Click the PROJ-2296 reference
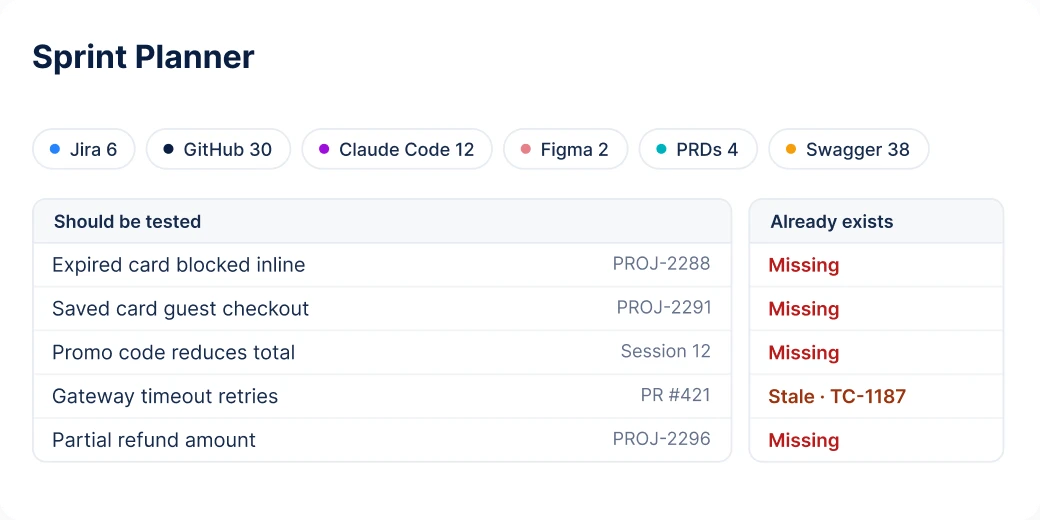Image resolution: width=1040 pixels, height=520 pixels. (x=661, y=439)
